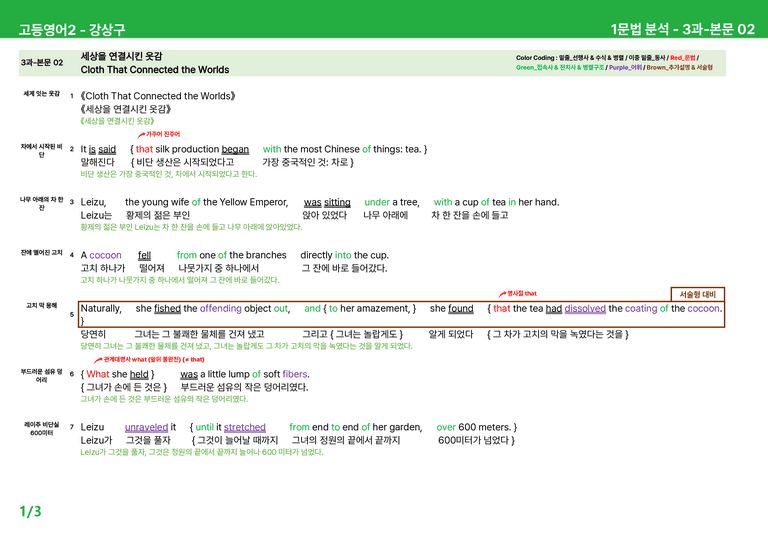
Task: Click the page indicator 1/3
Action: click(x=30, y=512)
